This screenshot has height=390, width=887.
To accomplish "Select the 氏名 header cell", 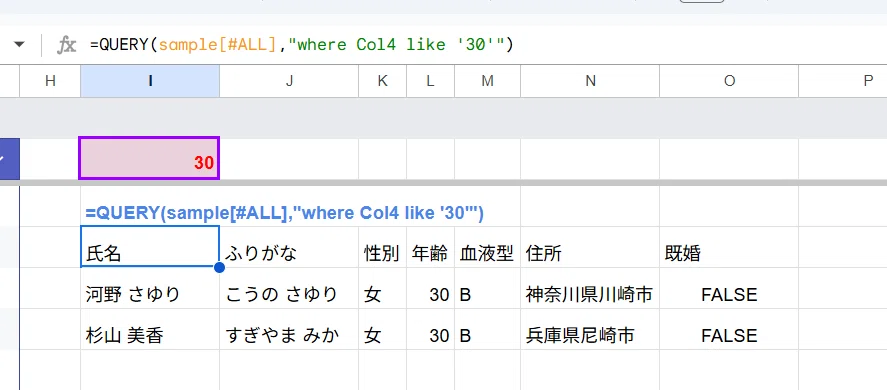I will point(150,247).
